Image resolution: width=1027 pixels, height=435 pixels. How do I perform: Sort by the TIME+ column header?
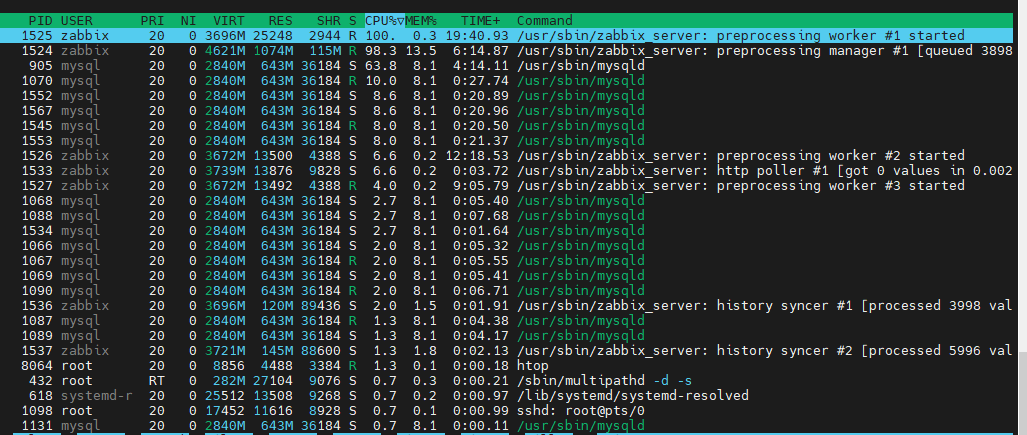pos(481,21)
